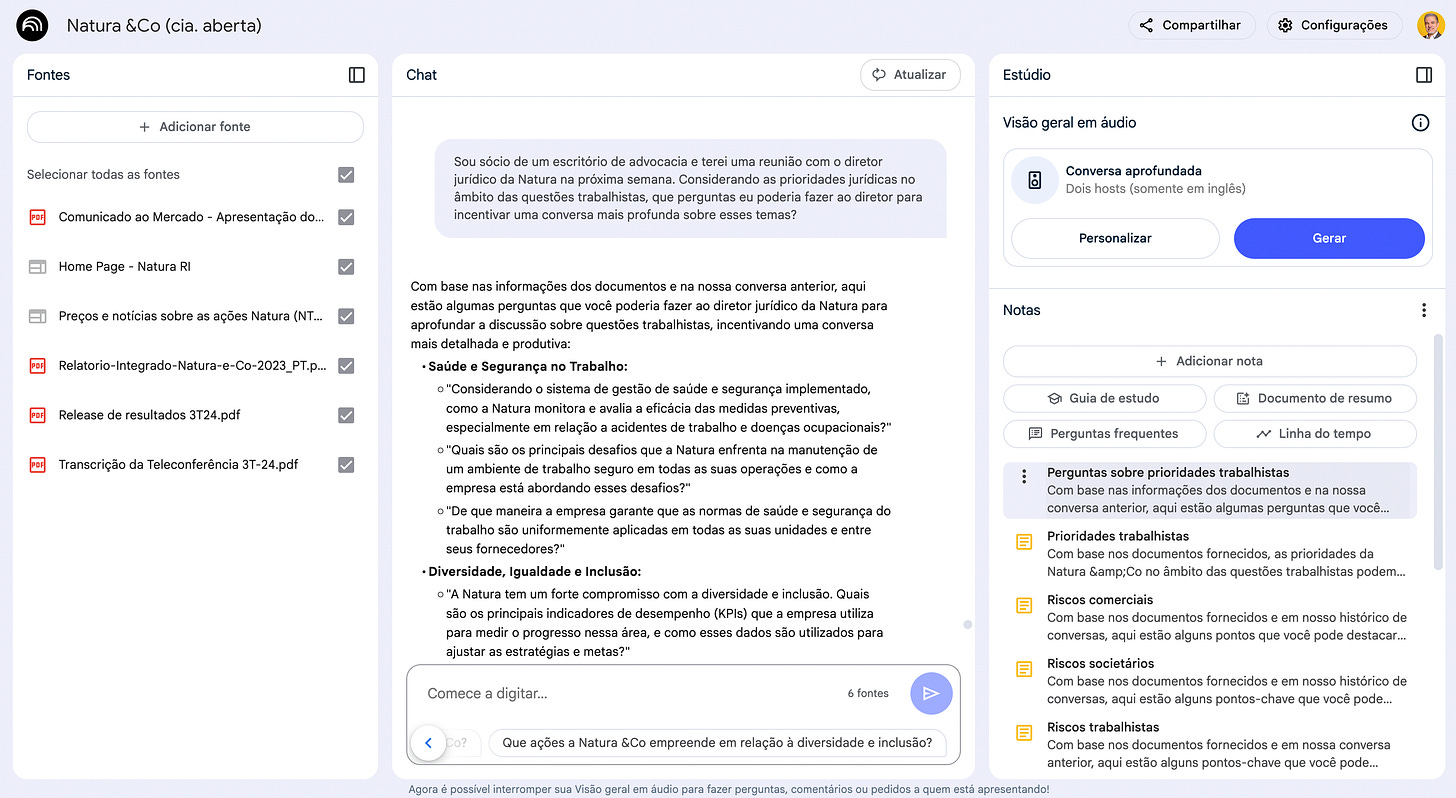Screen dimensions: 1456x798
Task: Uncheck Comunicado ao Mercado source checkbox
Action: pyautogui.click(x=346, y=217)
